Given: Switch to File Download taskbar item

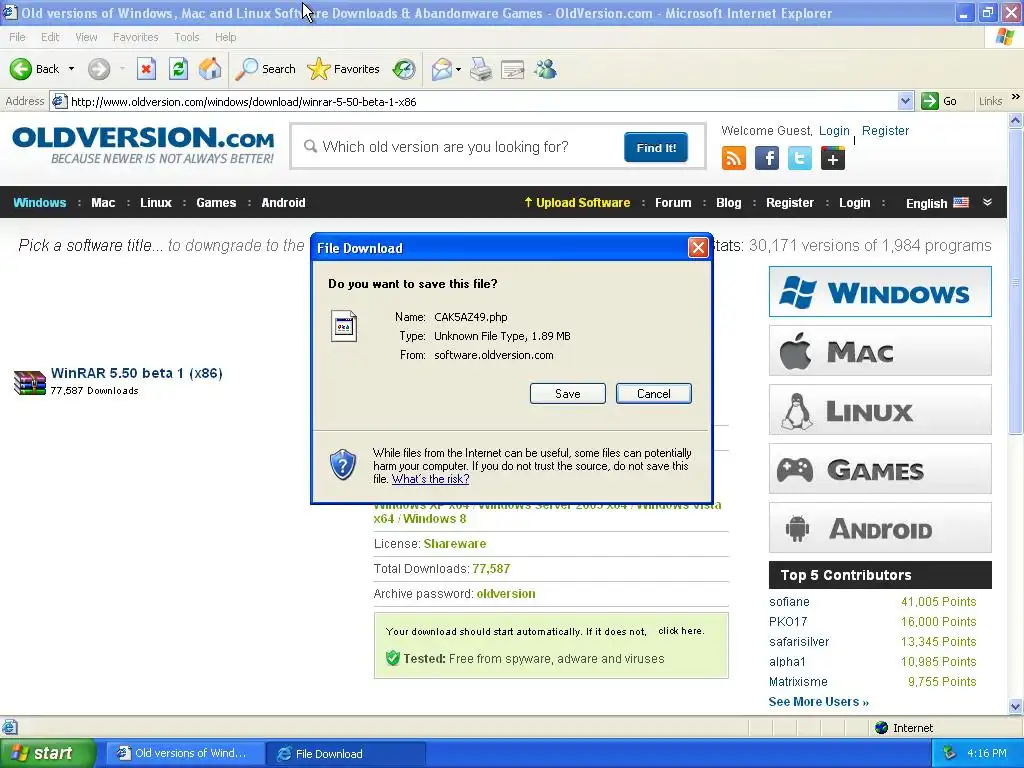Looking at the screenshot, I should [346, 753].
